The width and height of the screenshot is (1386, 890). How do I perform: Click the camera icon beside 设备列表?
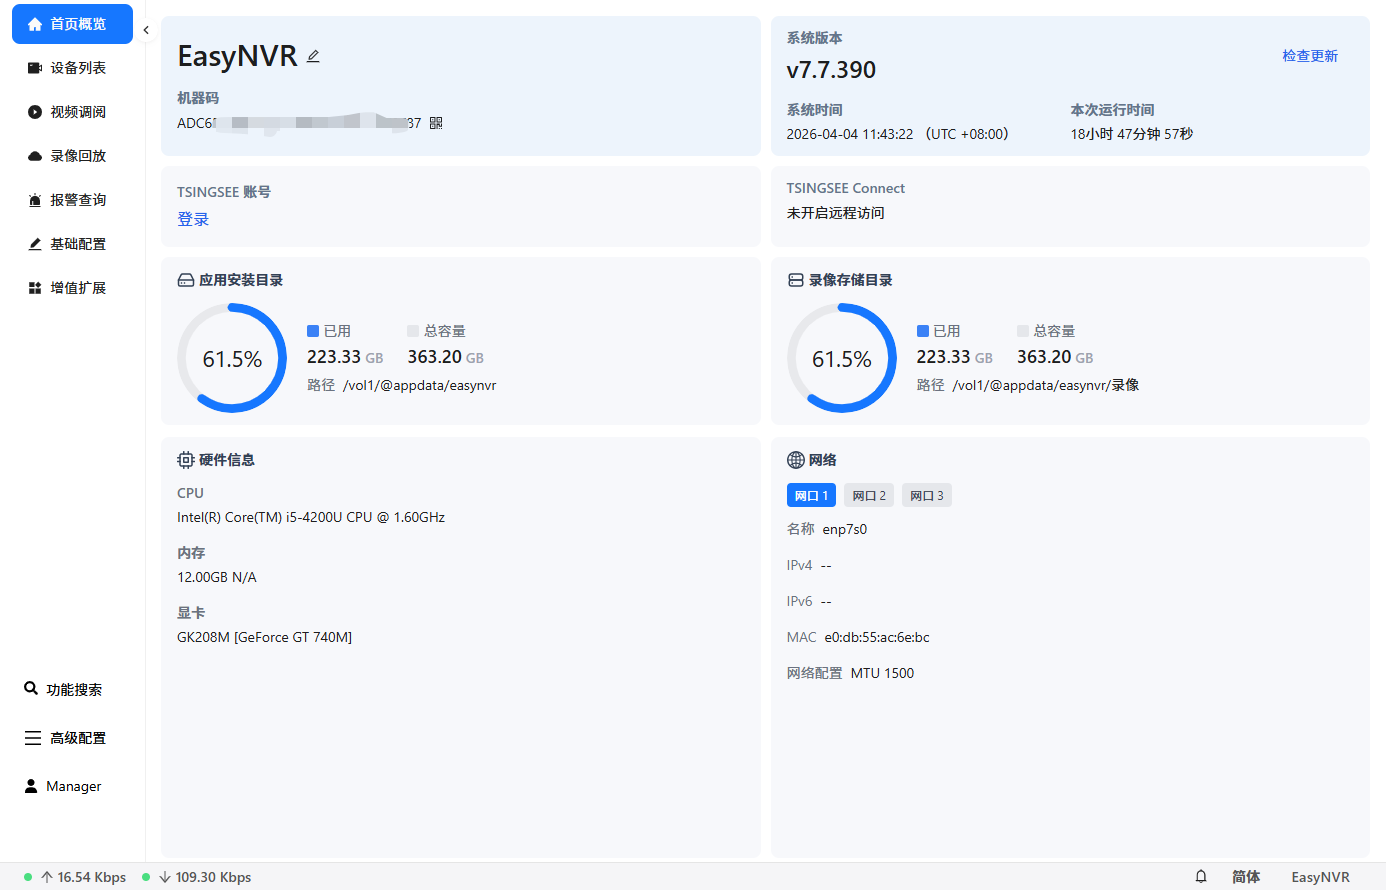(35, 68)
